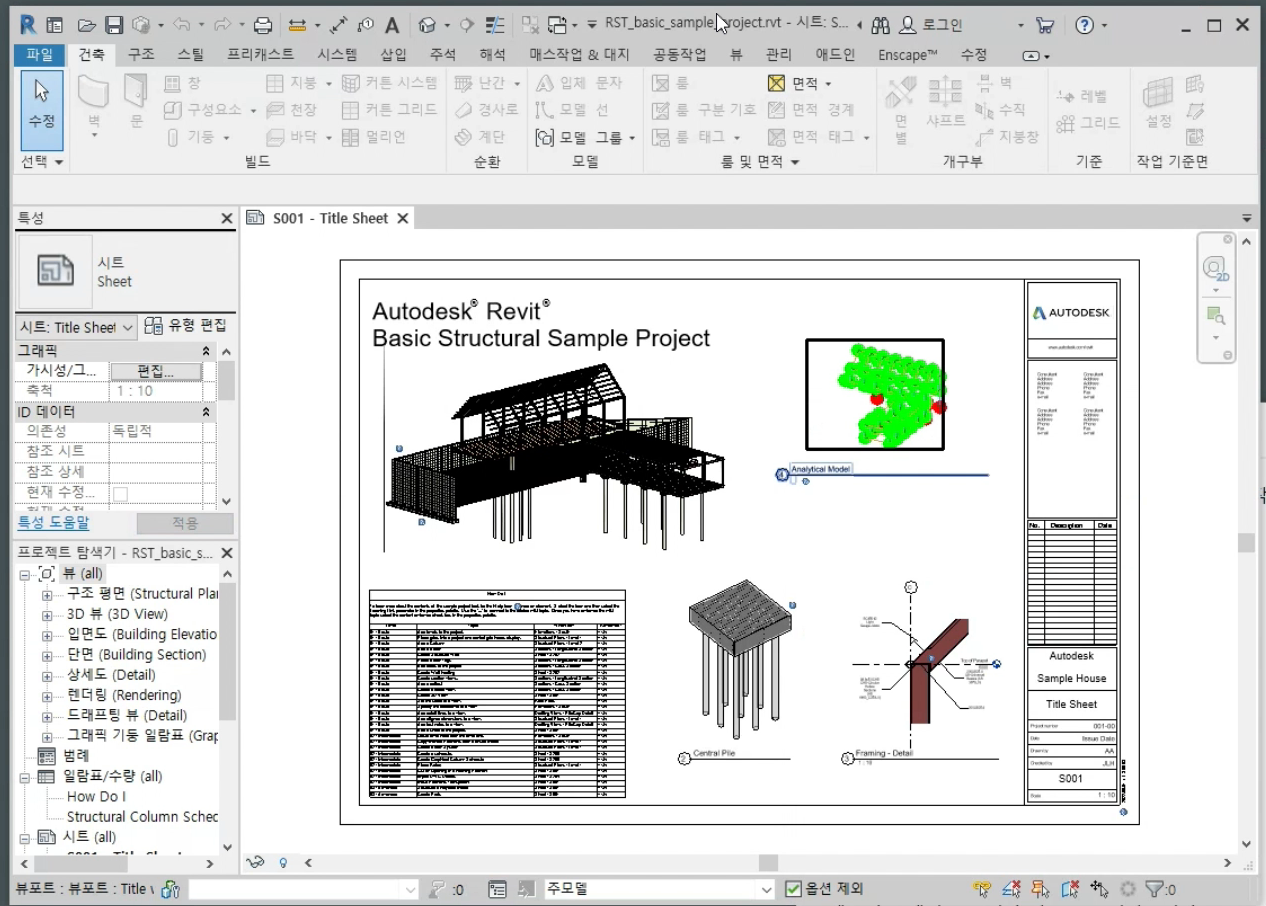This screenshot has height=906, width=1266.
Task: Click the Text 'A' tool in quick access toolbar
Action: [x=392, y=25]
